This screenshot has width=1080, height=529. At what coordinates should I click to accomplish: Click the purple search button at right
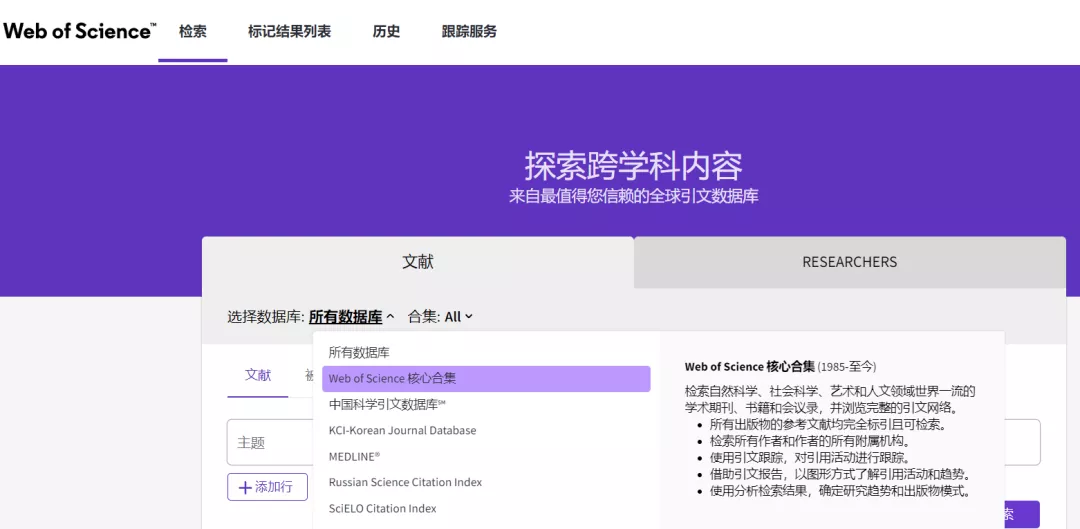click(1021, 515)
